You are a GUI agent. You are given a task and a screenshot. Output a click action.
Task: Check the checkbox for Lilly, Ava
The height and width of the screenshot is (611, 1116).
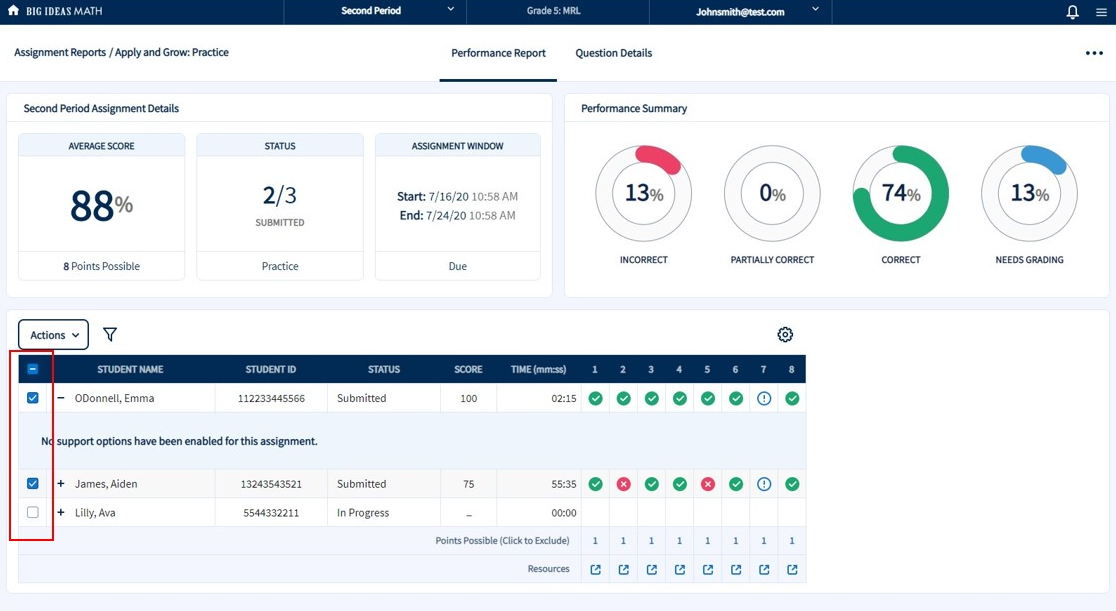tap(33, 513)
